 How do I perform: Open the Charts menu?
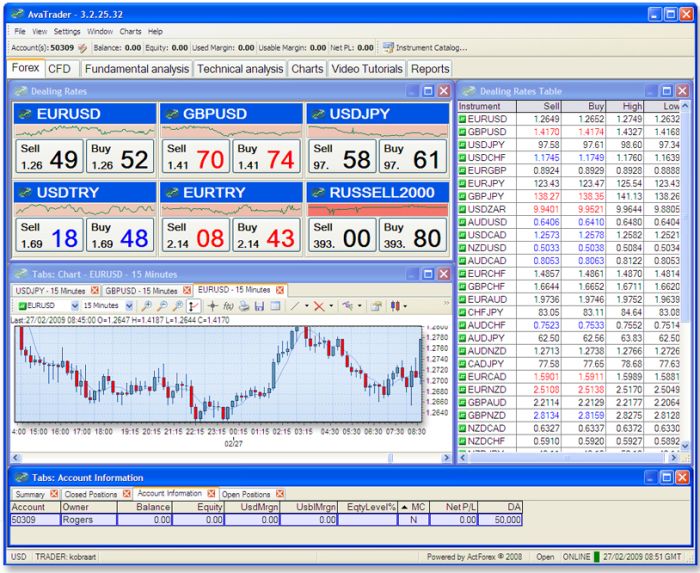click(x=130, y=31)
